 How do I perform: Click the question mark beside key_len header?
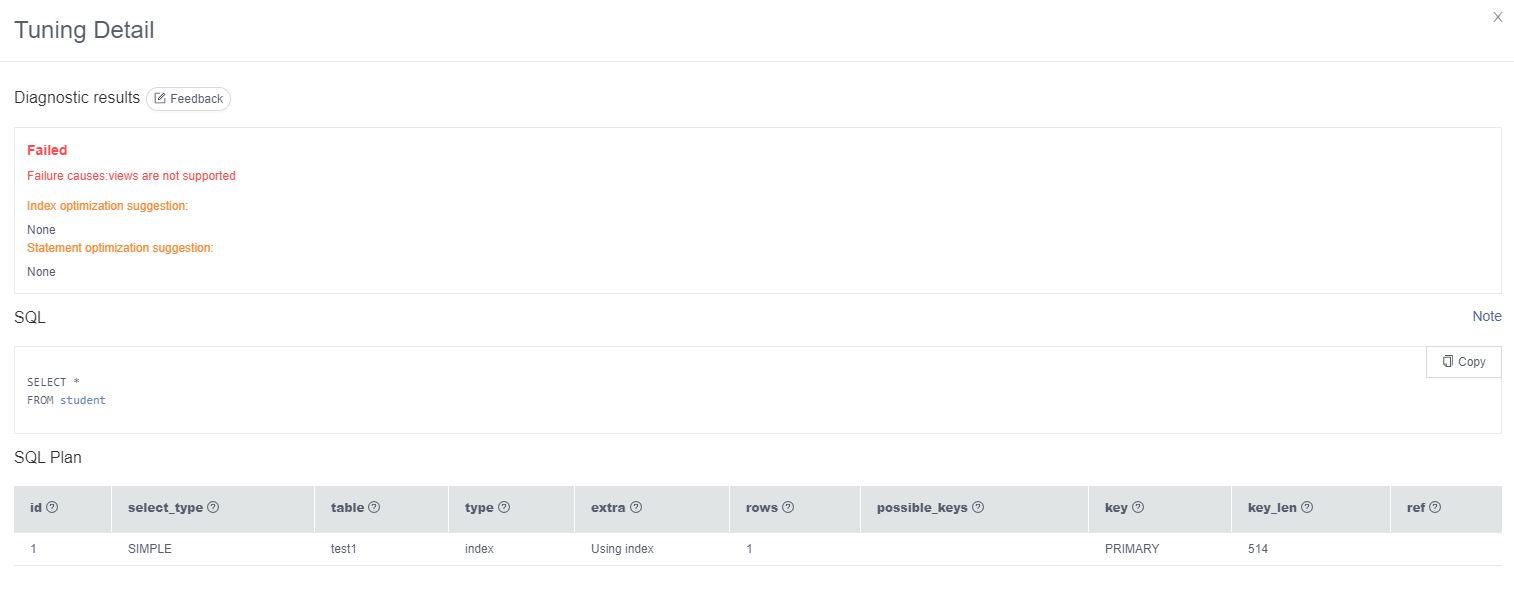pyautogui.click(x=1307, y=507)
